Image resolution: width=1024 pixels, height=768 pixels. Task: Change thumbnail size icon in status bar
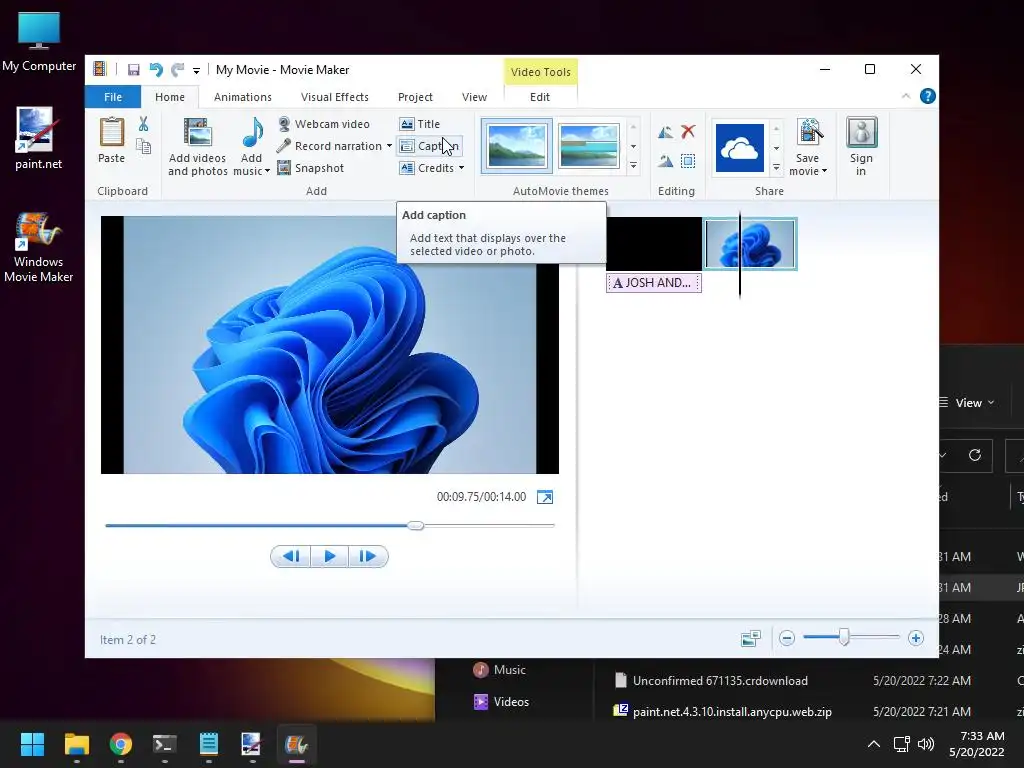pos(751,638)
